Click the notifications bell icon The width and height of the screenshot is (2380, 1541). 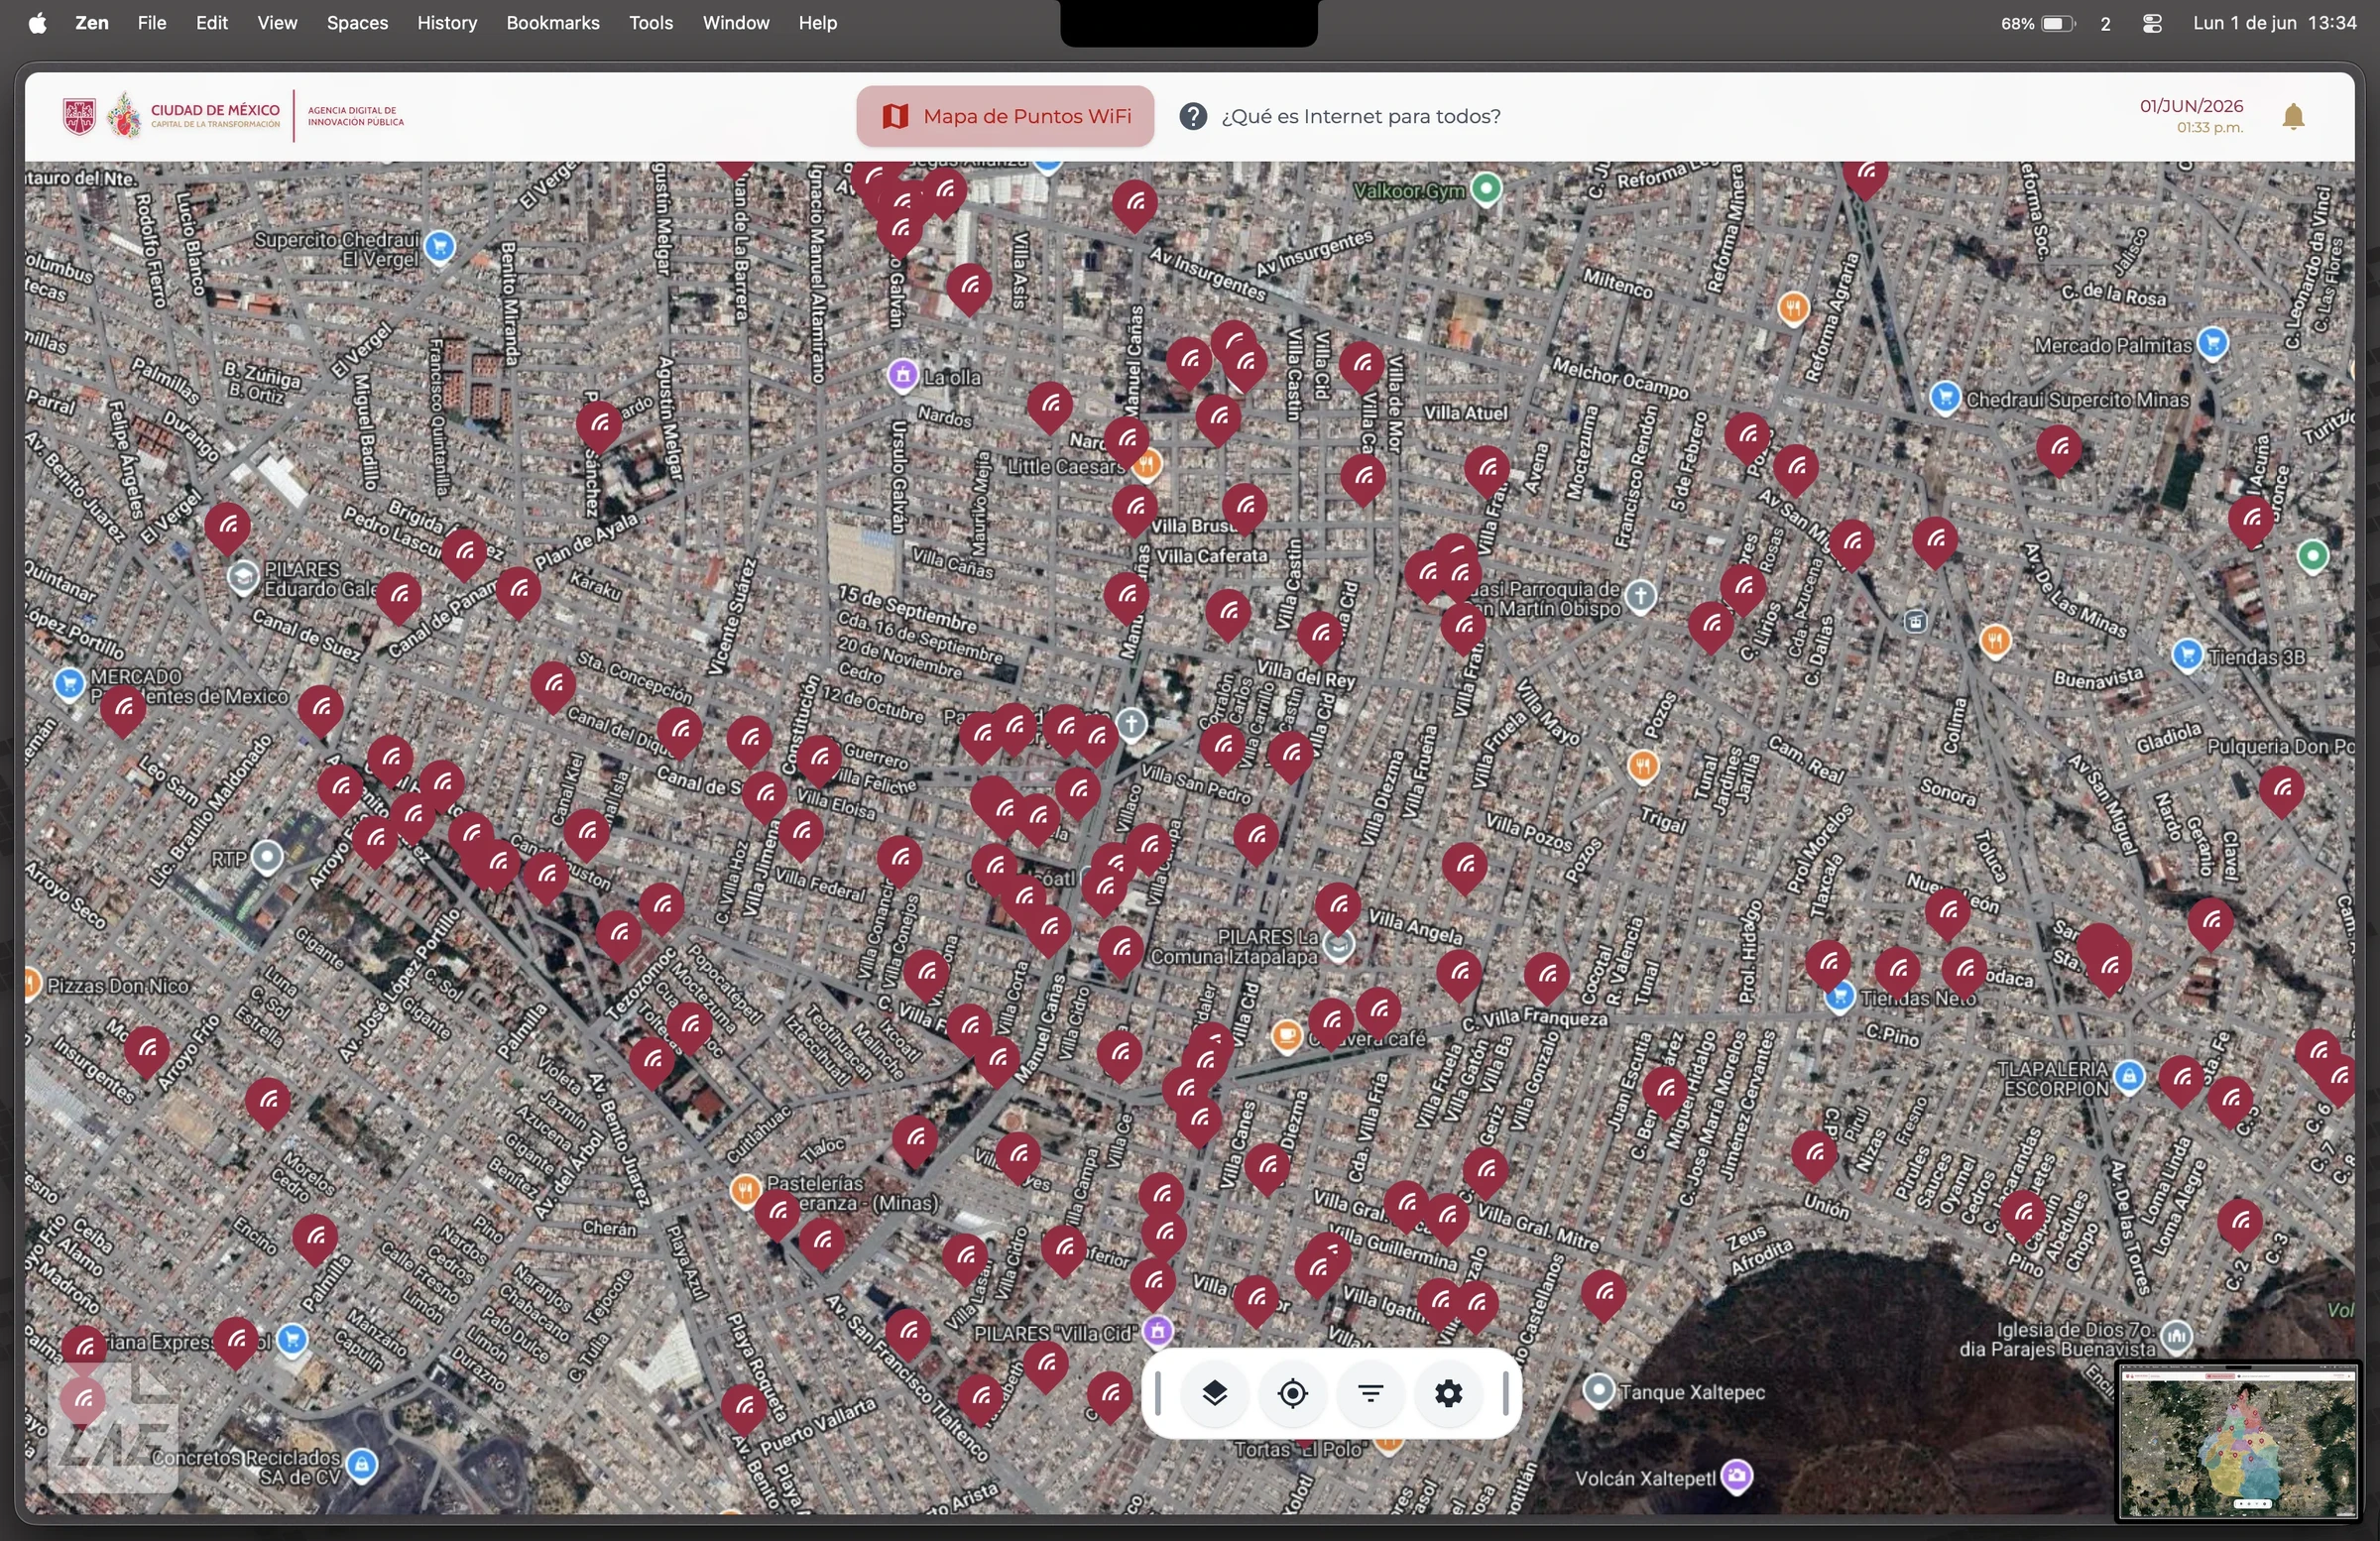coord(2293,117)
